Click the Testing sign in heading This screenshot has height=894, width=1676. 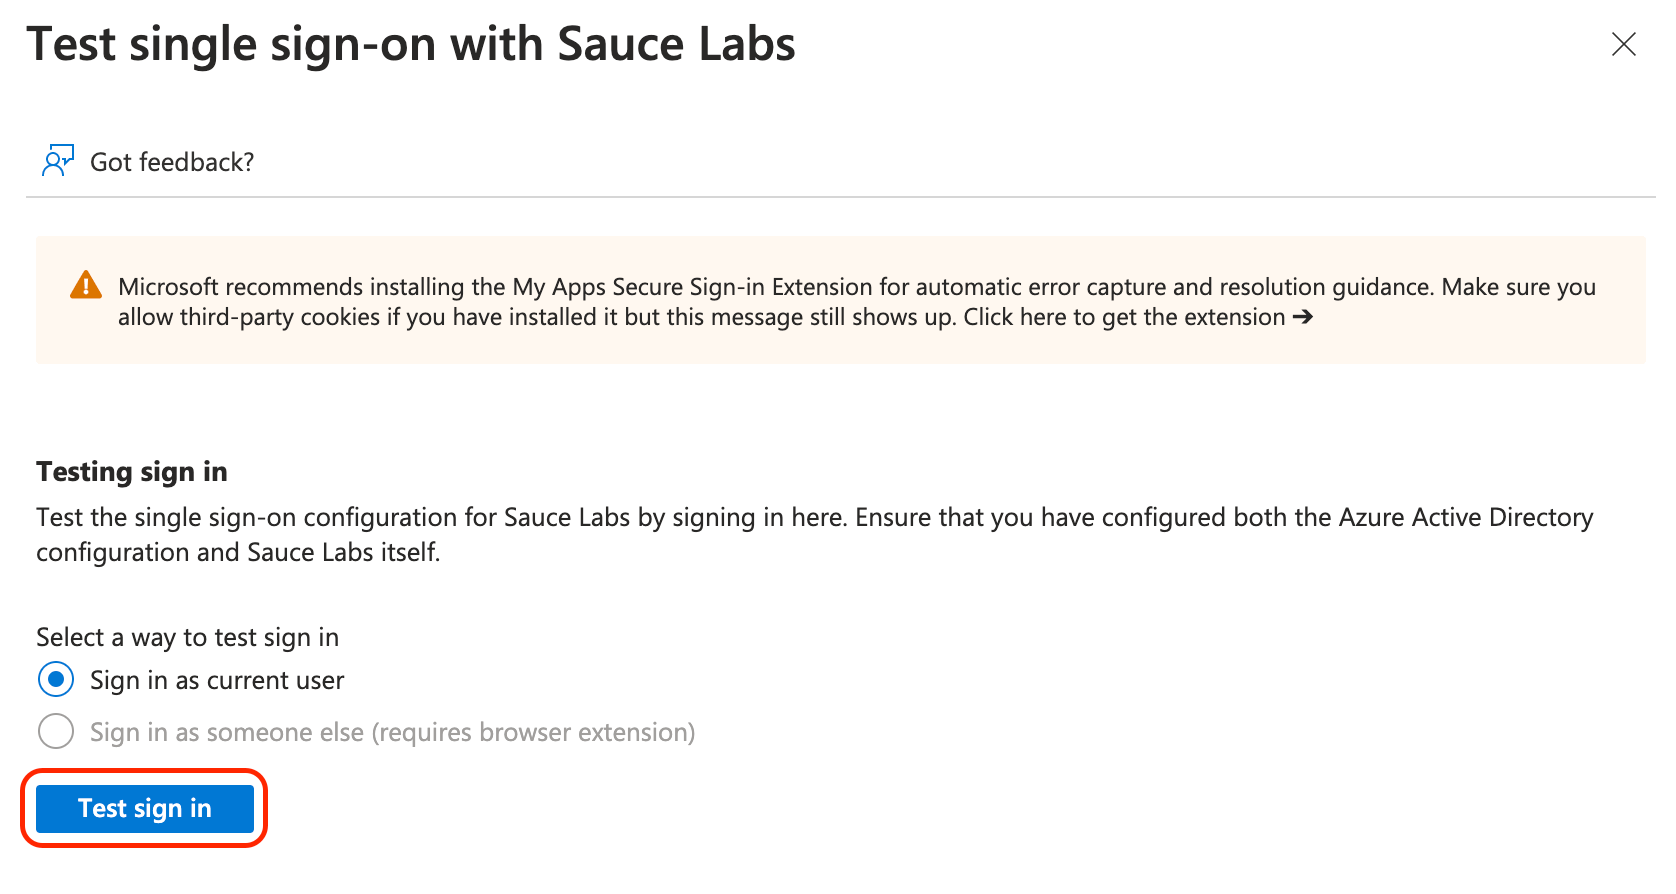click(131, 471)
